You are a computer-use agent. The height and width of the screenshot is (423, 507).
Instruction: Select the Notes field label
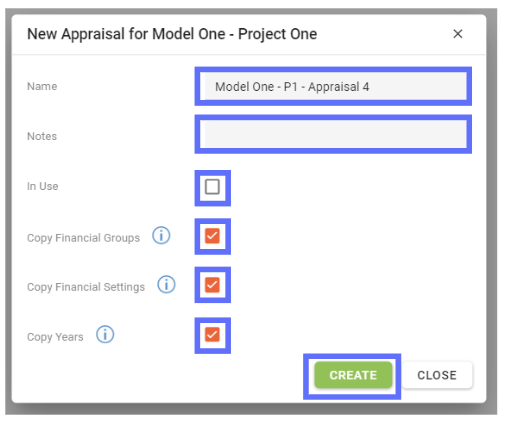tap(42, 136)
